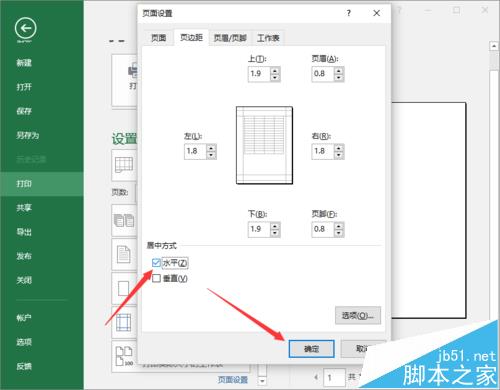Open the 打开 backstage menu item
This screenshot has height=390, width=500.
coord(24,87)
